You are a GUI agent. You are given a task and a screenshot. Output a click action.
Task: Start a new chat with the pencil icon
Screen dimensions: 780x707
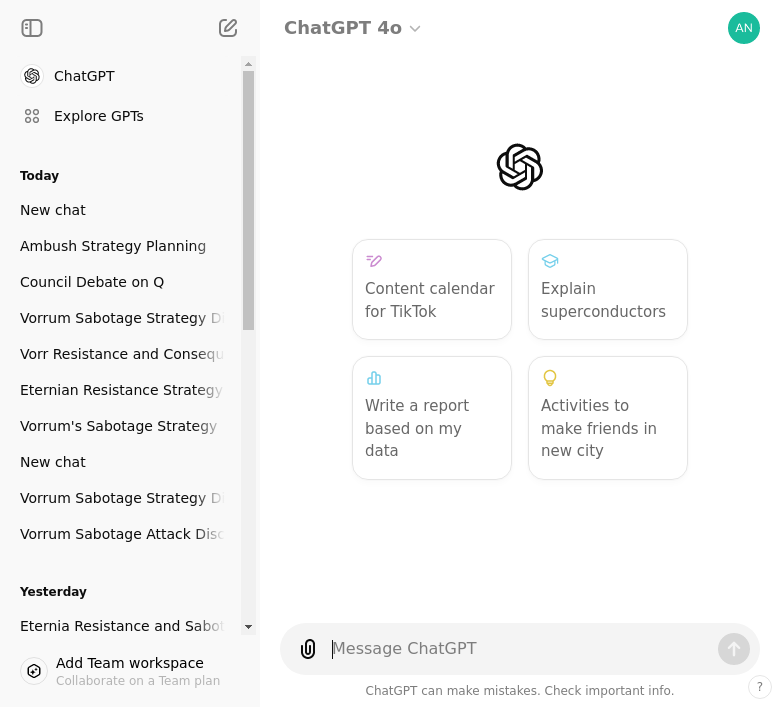228,28
